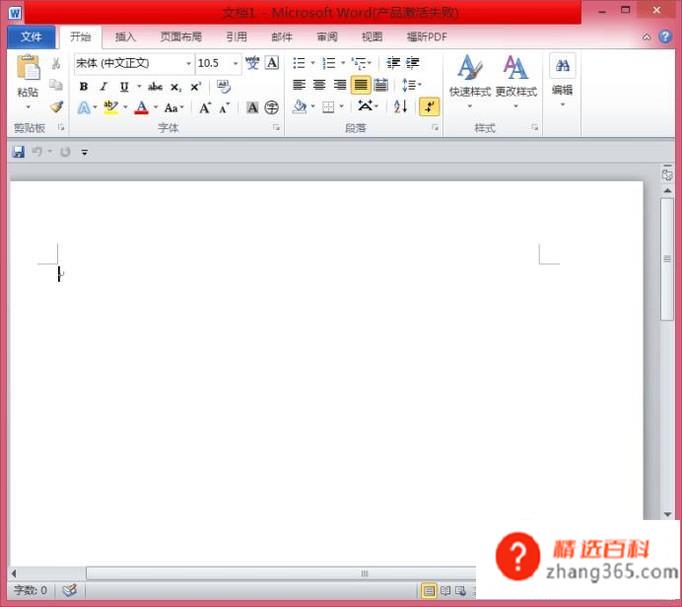
Task: Switch to References (引用) tab
Action: tap(237, 37)
